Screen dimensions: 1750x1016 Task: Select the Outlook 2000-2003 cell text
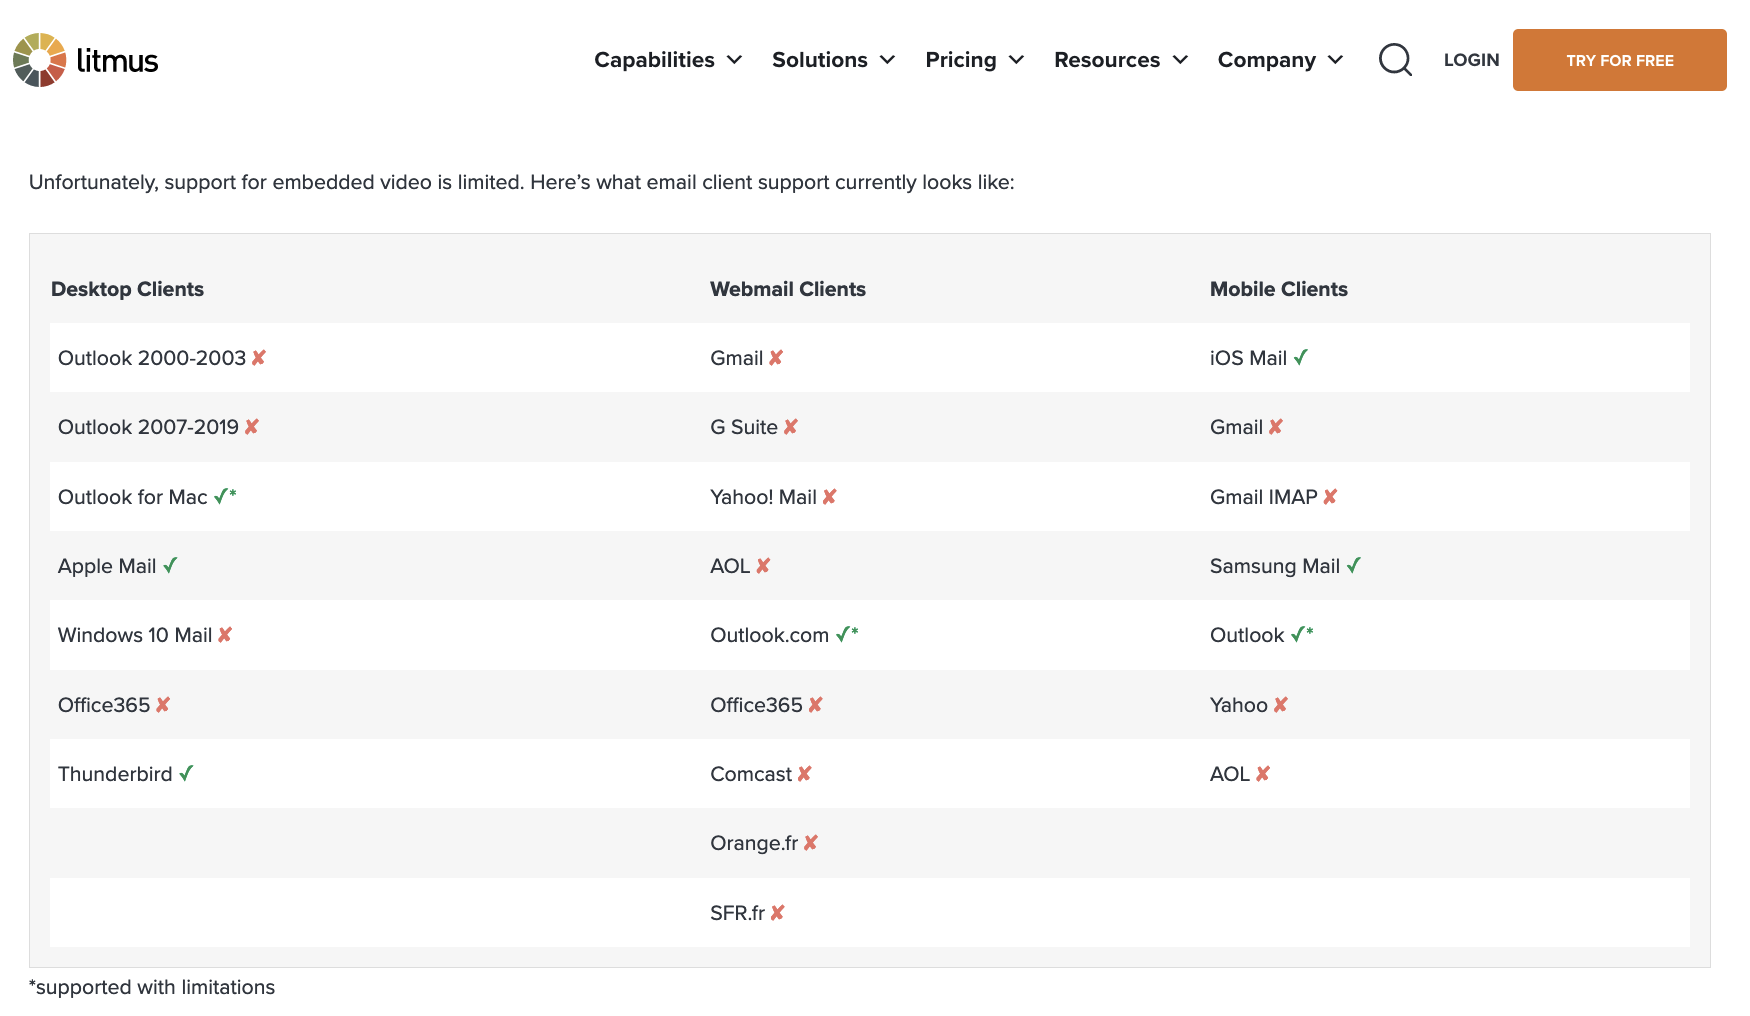(x=152, y=358)
